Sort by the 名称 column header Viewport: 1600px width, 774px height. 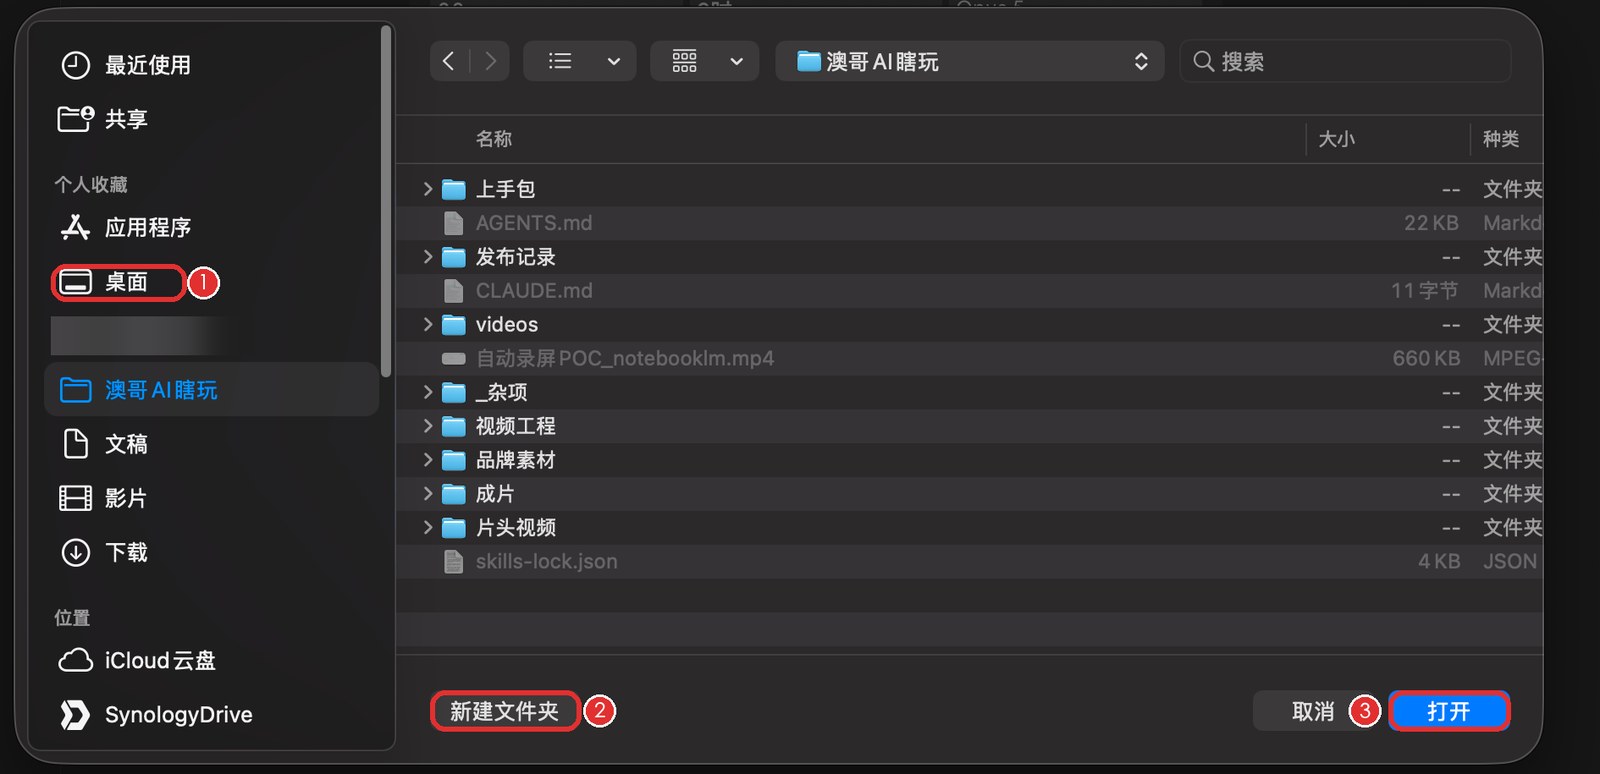tap(494, 139)
